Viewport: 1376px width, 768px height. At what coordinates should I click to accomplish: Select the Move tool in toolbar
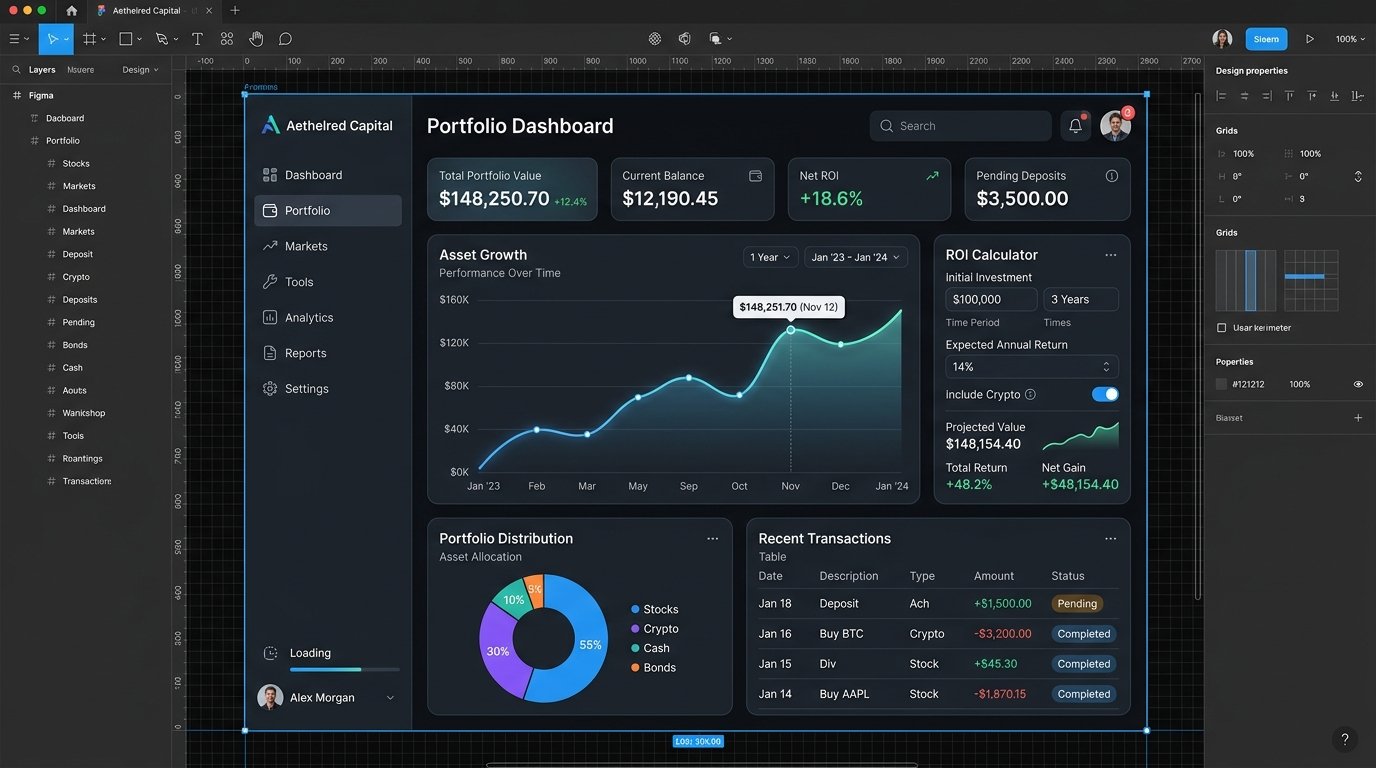pos(52,39)
